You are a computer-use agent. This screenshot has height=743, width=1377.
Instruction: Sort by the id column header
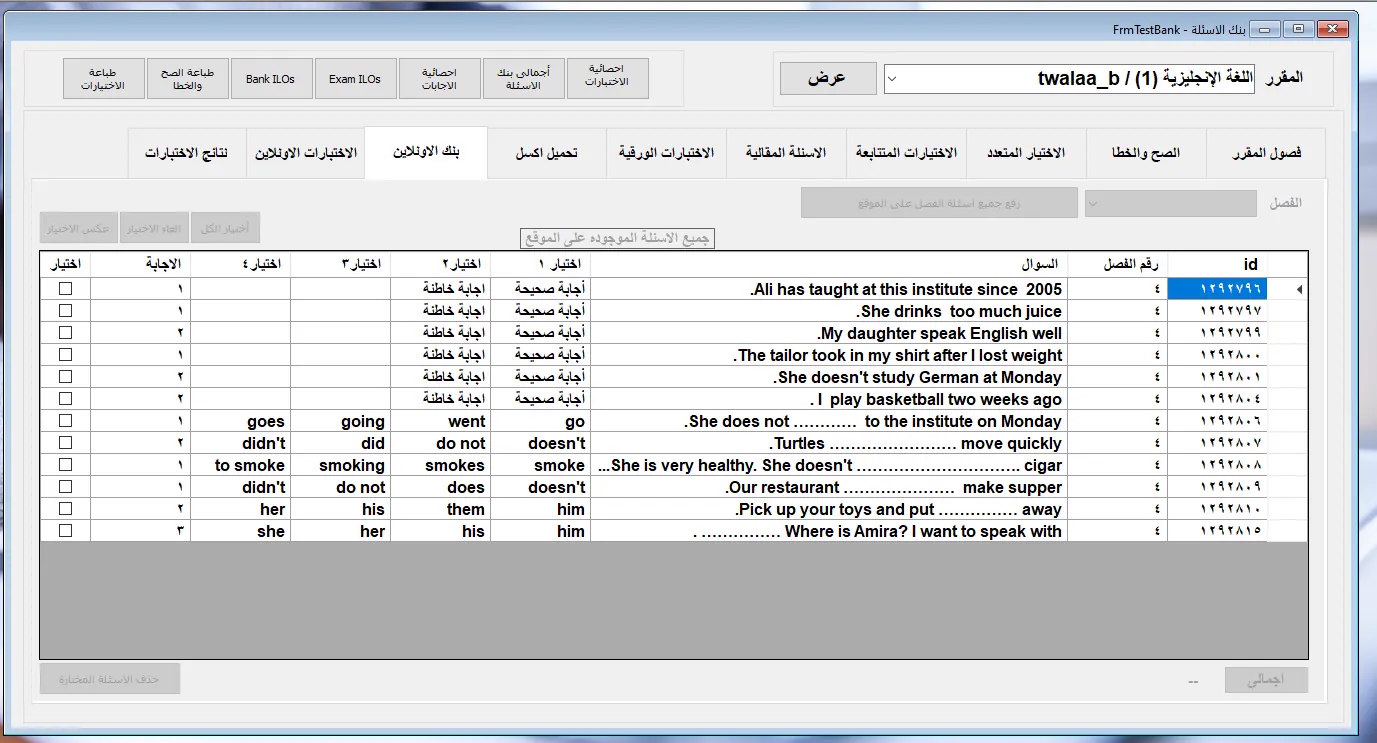click(x=1217, y=264)
